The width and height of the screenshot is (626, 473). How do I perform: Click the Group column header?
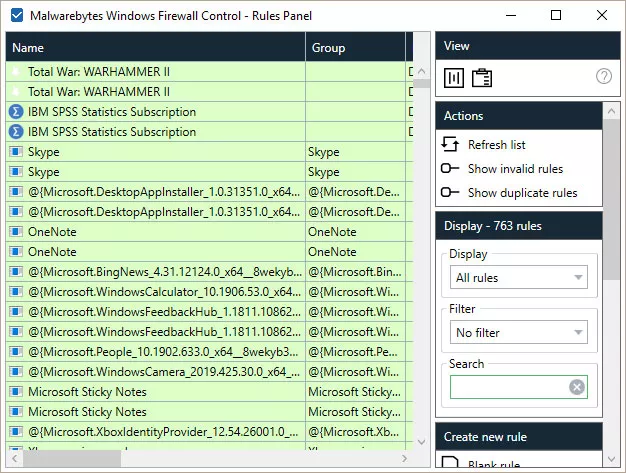coord(355,47)
